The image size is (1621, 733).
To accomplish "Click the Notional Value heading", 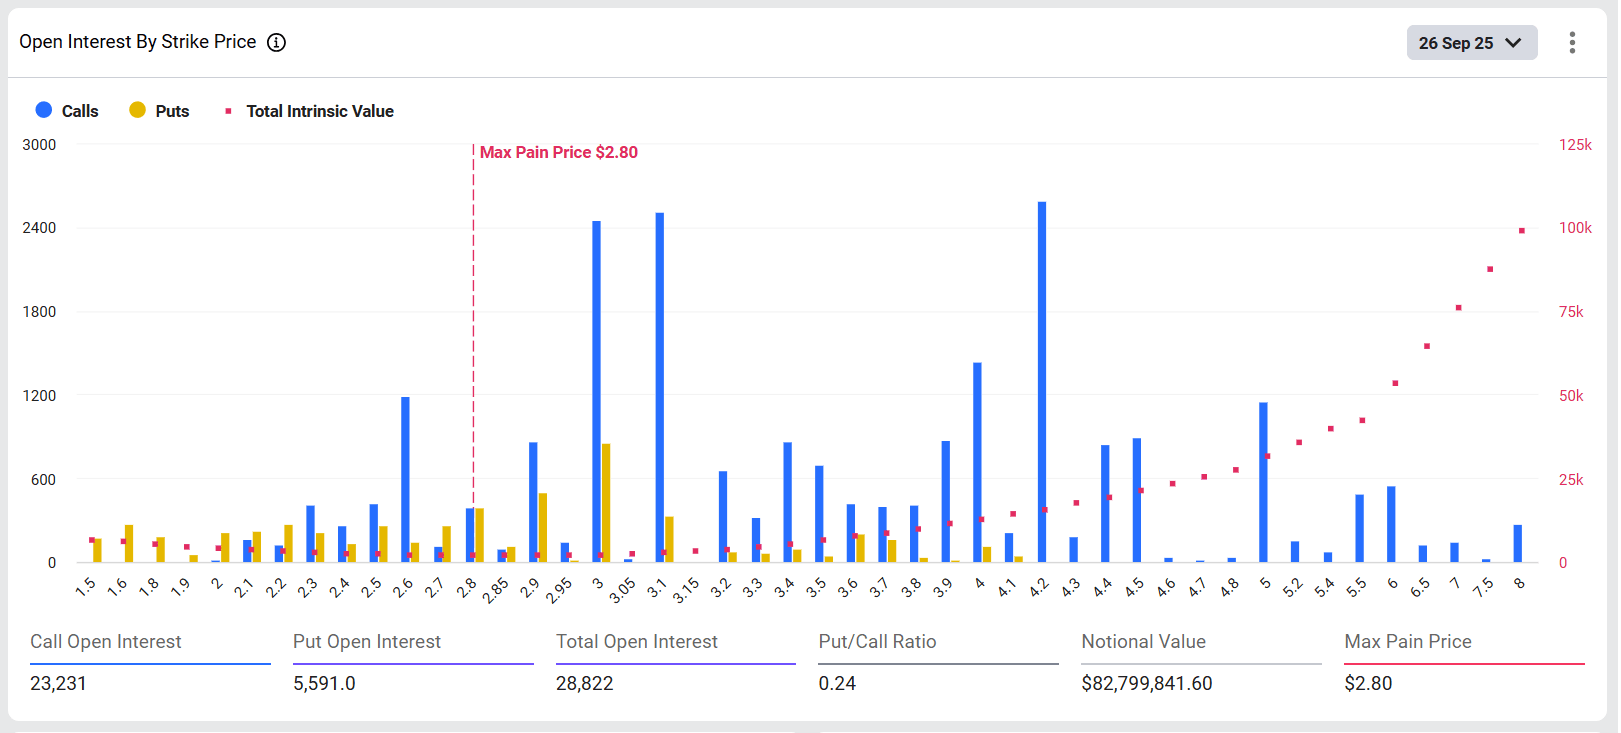I will tap(1143, 642).
